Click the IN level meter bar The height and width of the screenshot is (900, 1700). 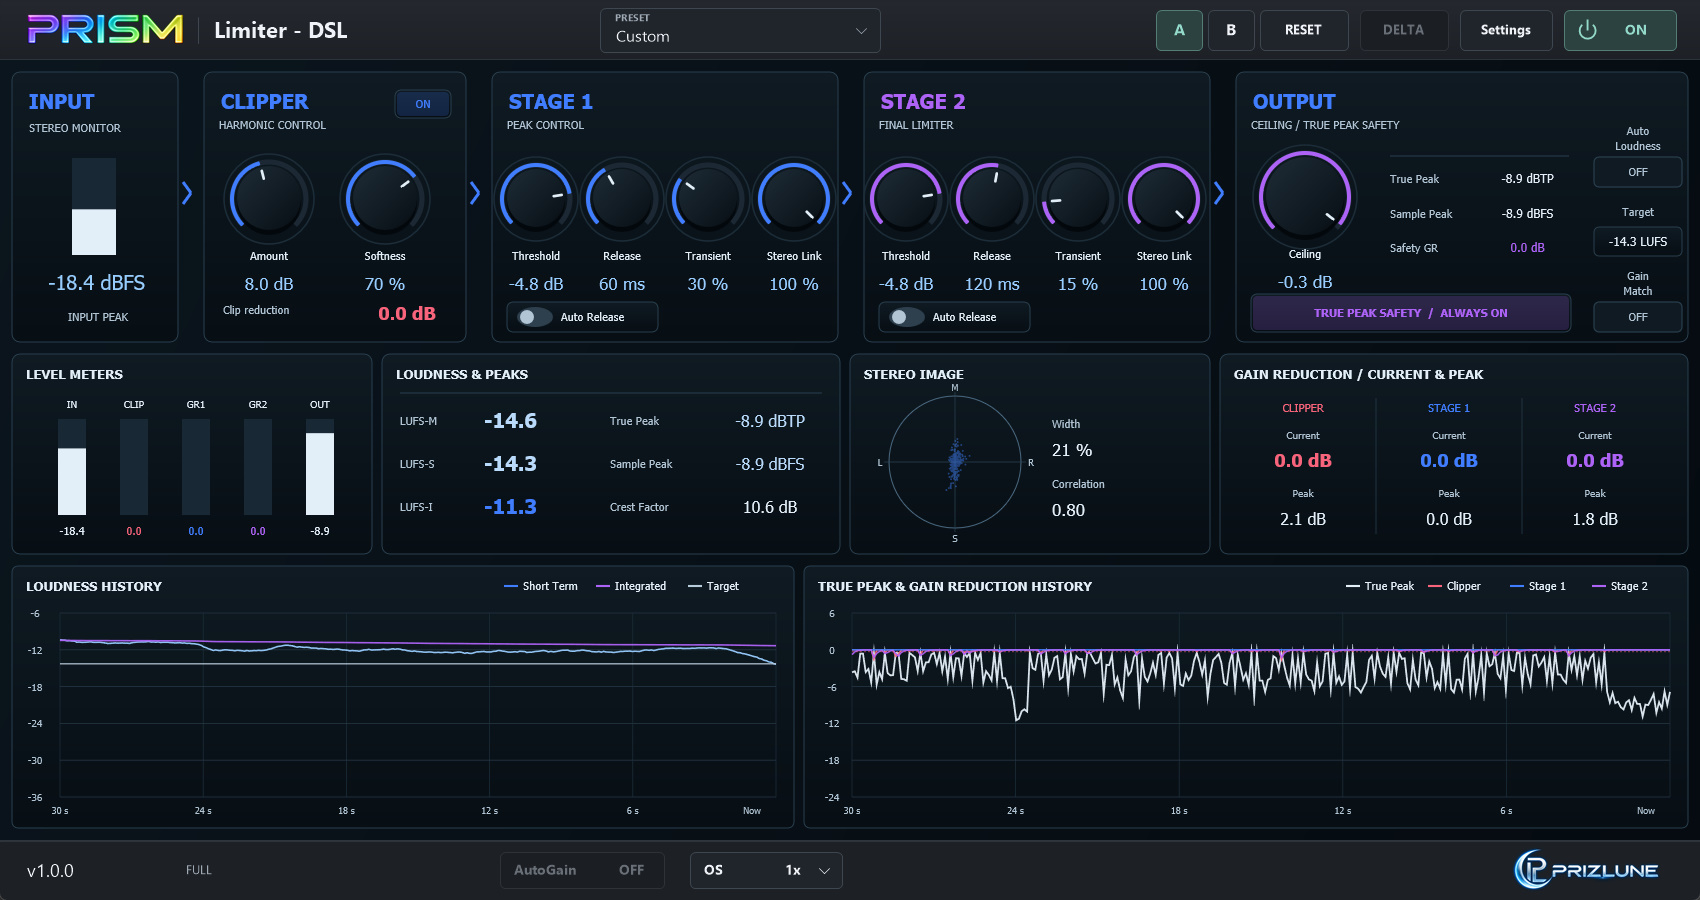click(x=72, y=467)
